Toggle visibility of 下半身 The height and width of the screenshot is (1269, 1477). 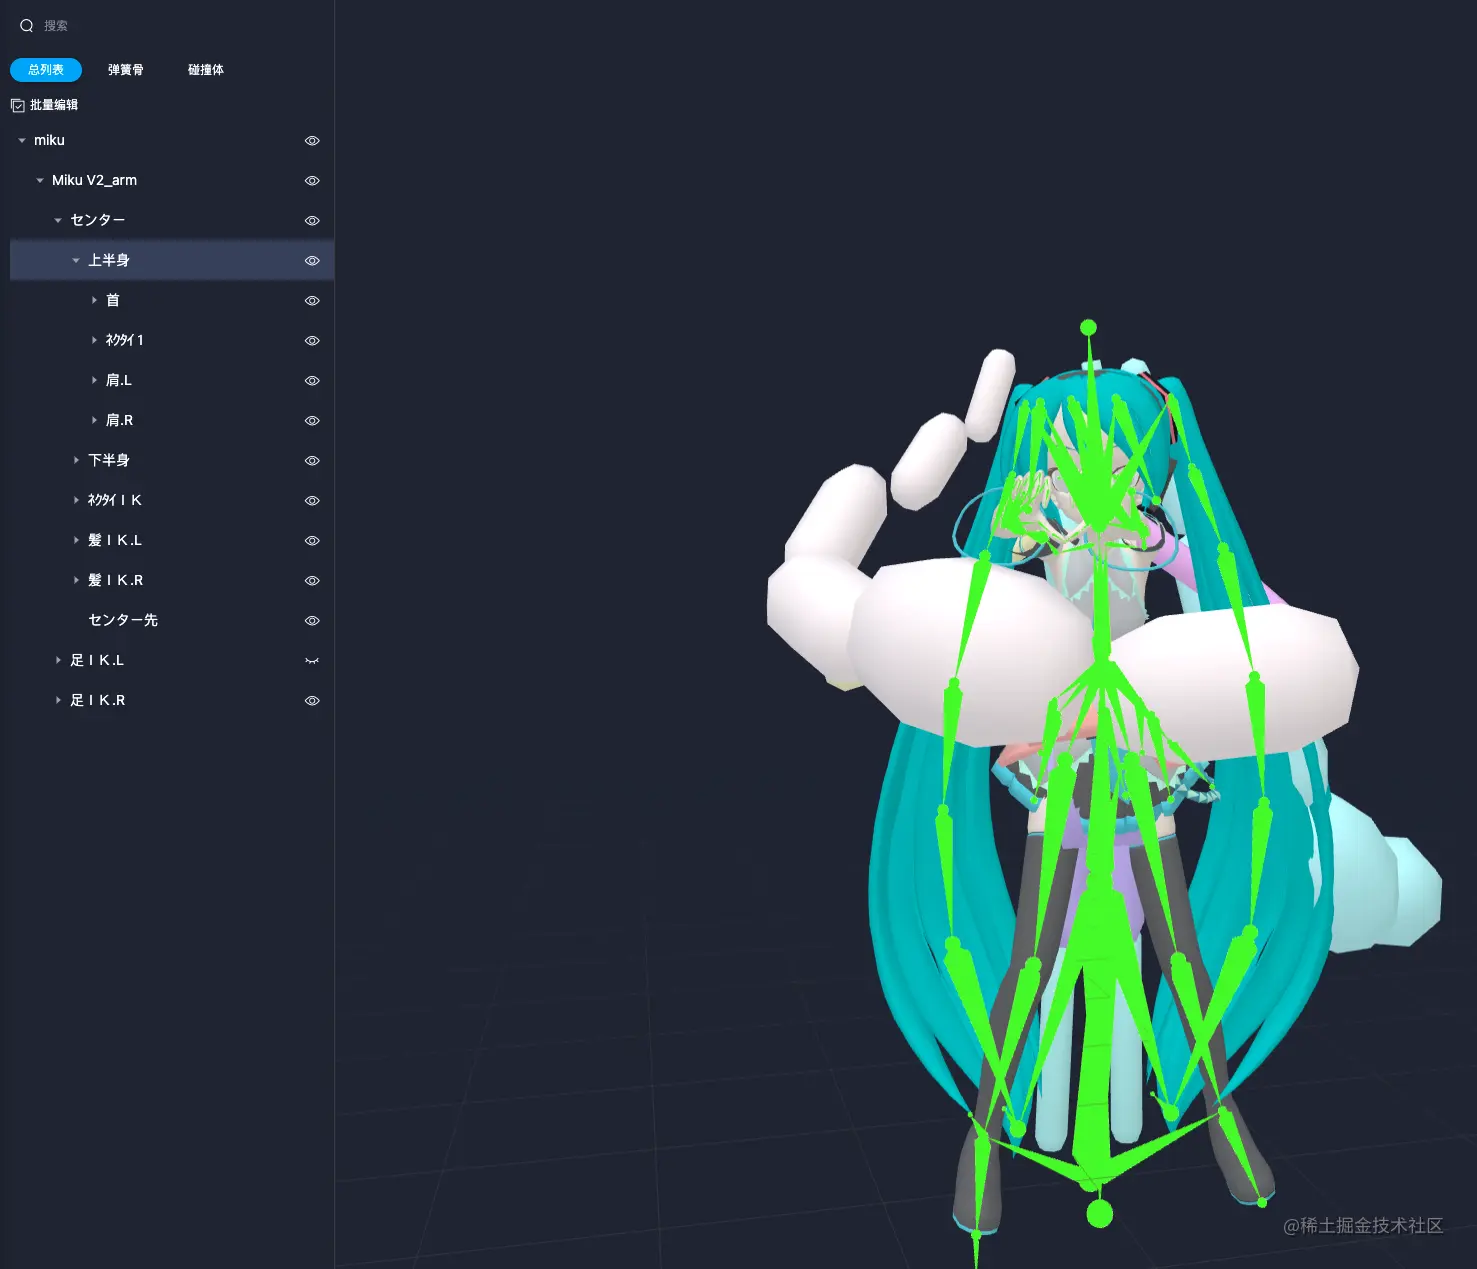(x=312, y=461)
